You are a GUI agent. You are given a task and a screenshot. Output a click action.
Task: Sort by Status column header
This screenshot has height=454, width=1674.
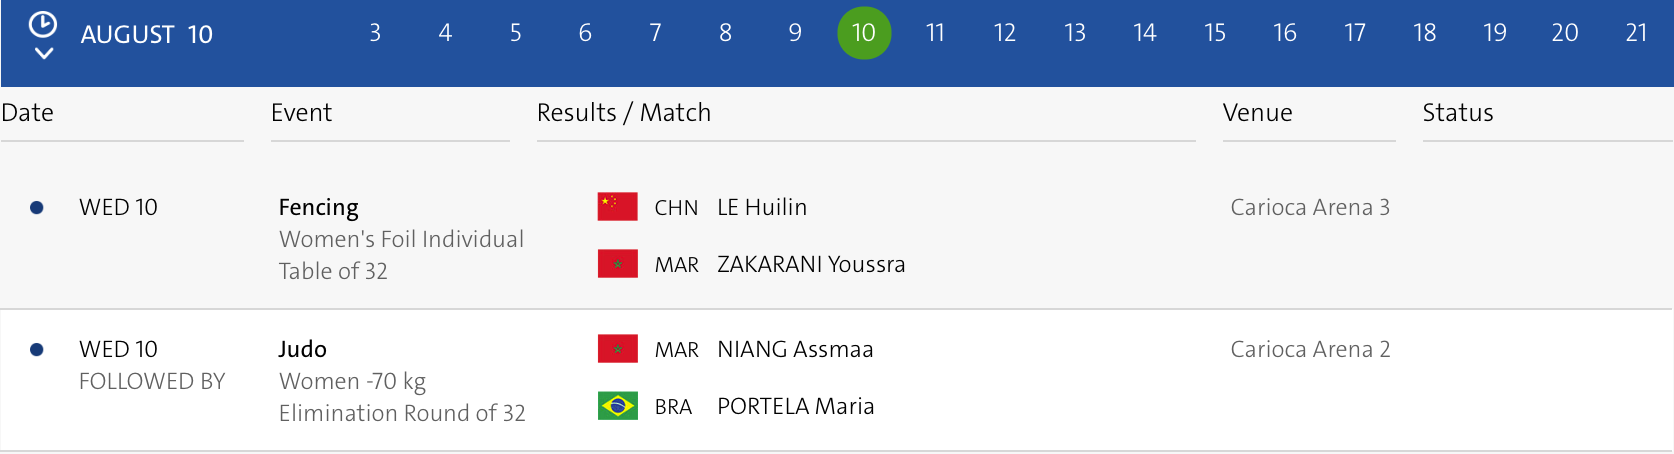click(1457, 113)
